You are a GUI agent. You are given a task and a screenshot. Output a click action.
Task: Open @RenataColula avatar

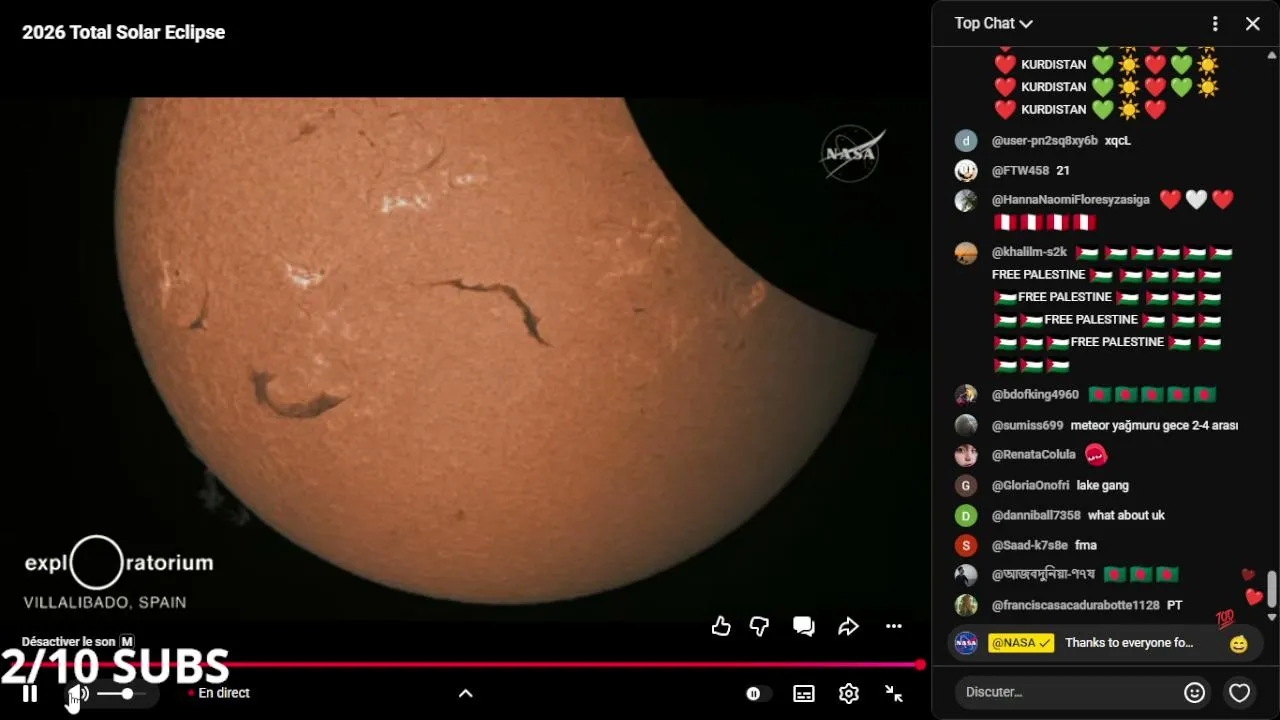pos(966,455)
